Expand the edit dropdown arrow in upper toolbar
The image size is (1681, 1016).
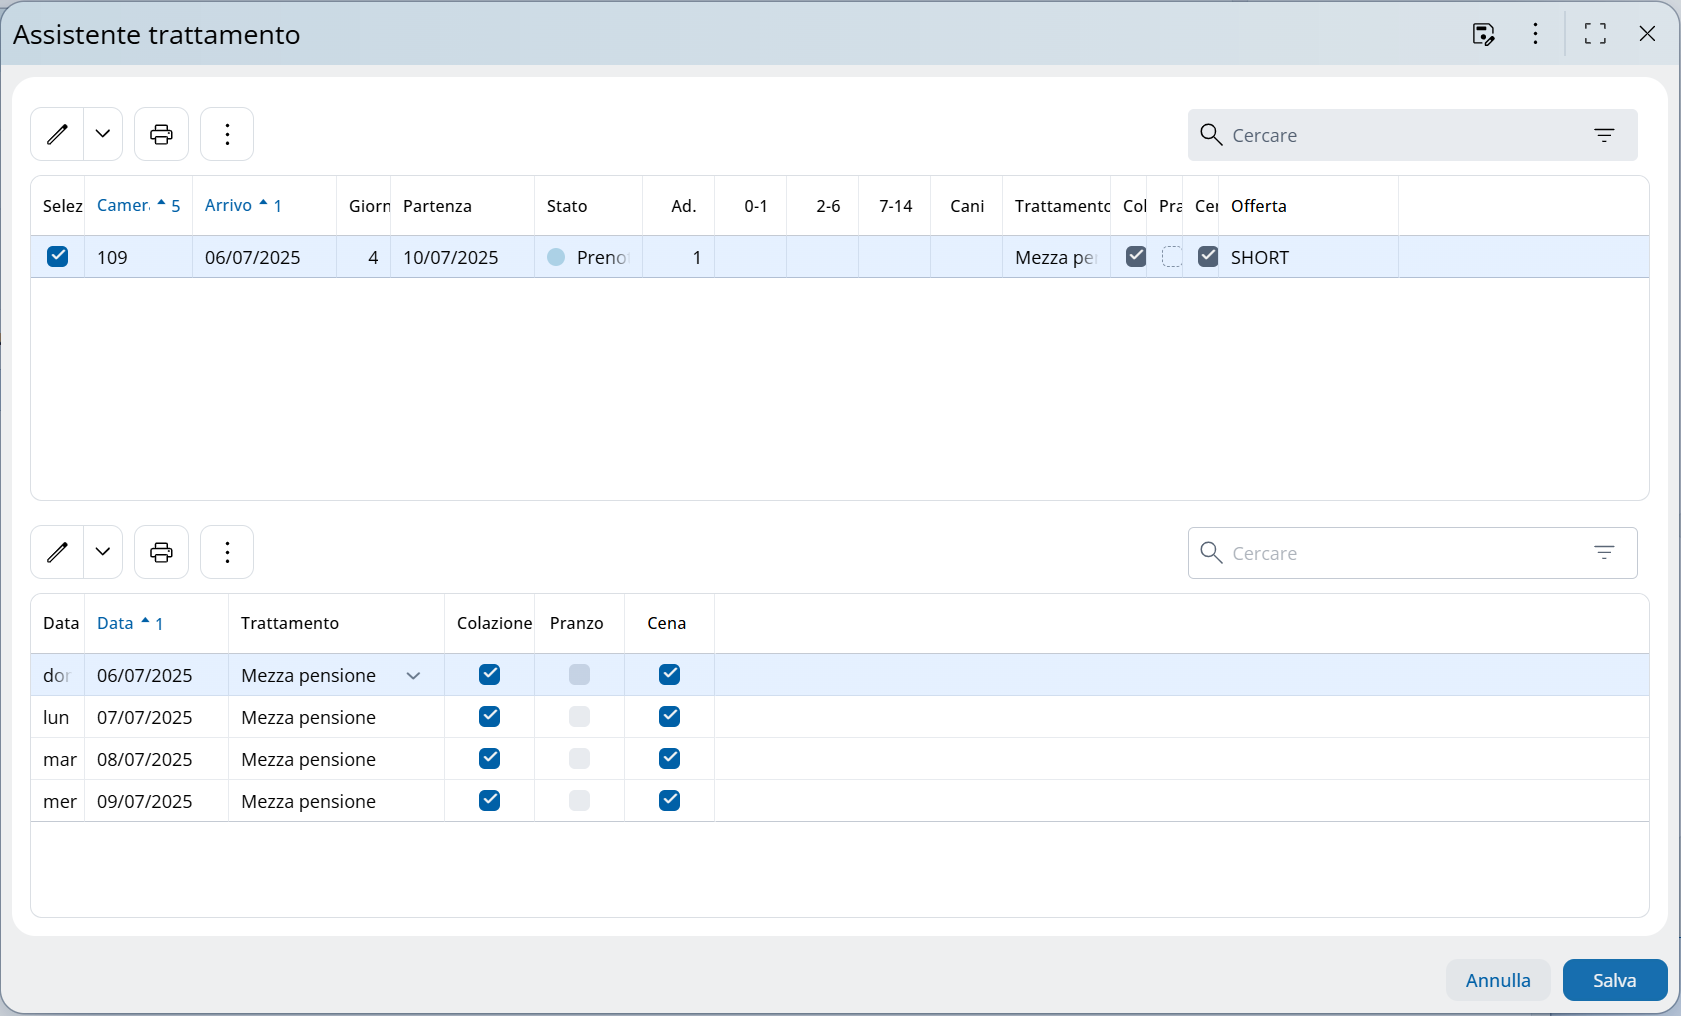click(x=103, y=134)
